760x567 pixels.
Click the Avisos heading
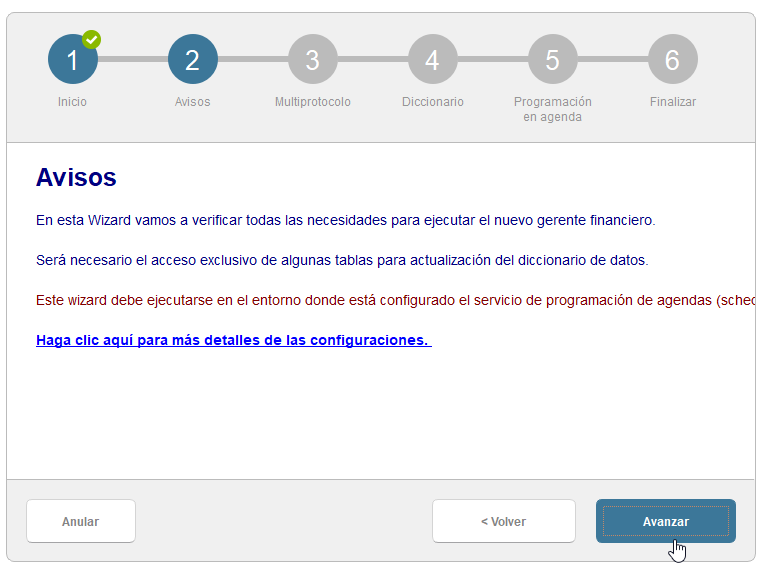tap(76, 177)
